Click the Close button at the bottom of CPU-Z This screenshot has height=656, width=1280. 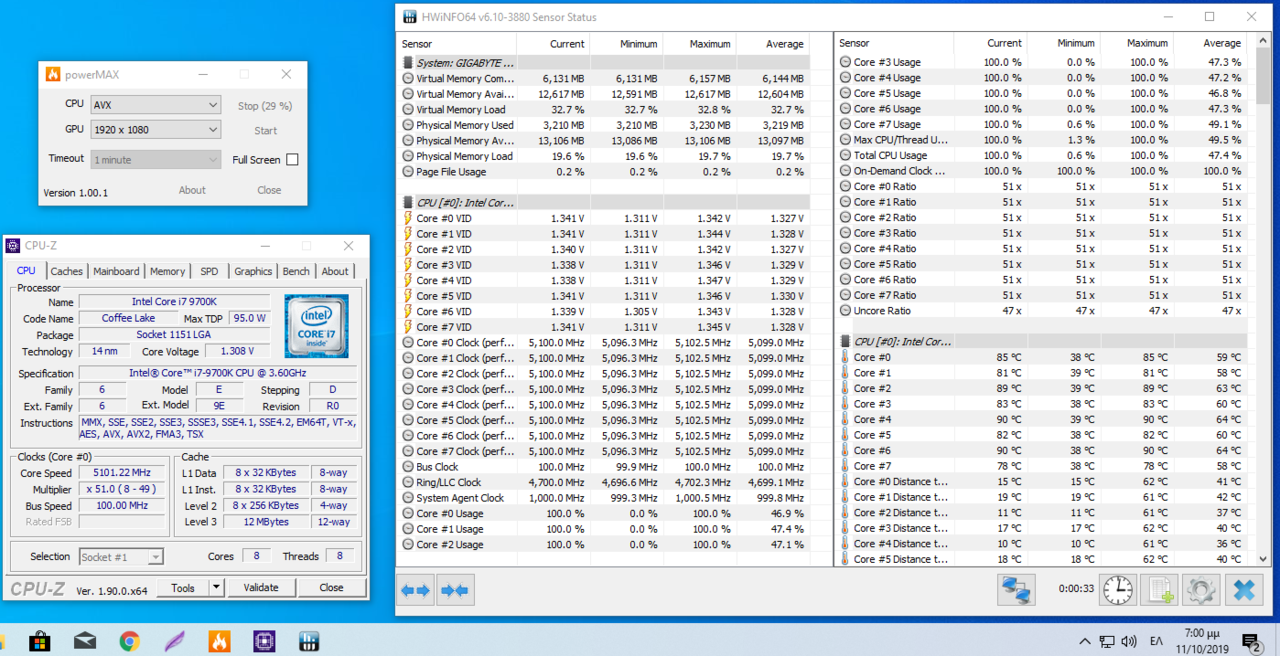(x=332, y=588)
